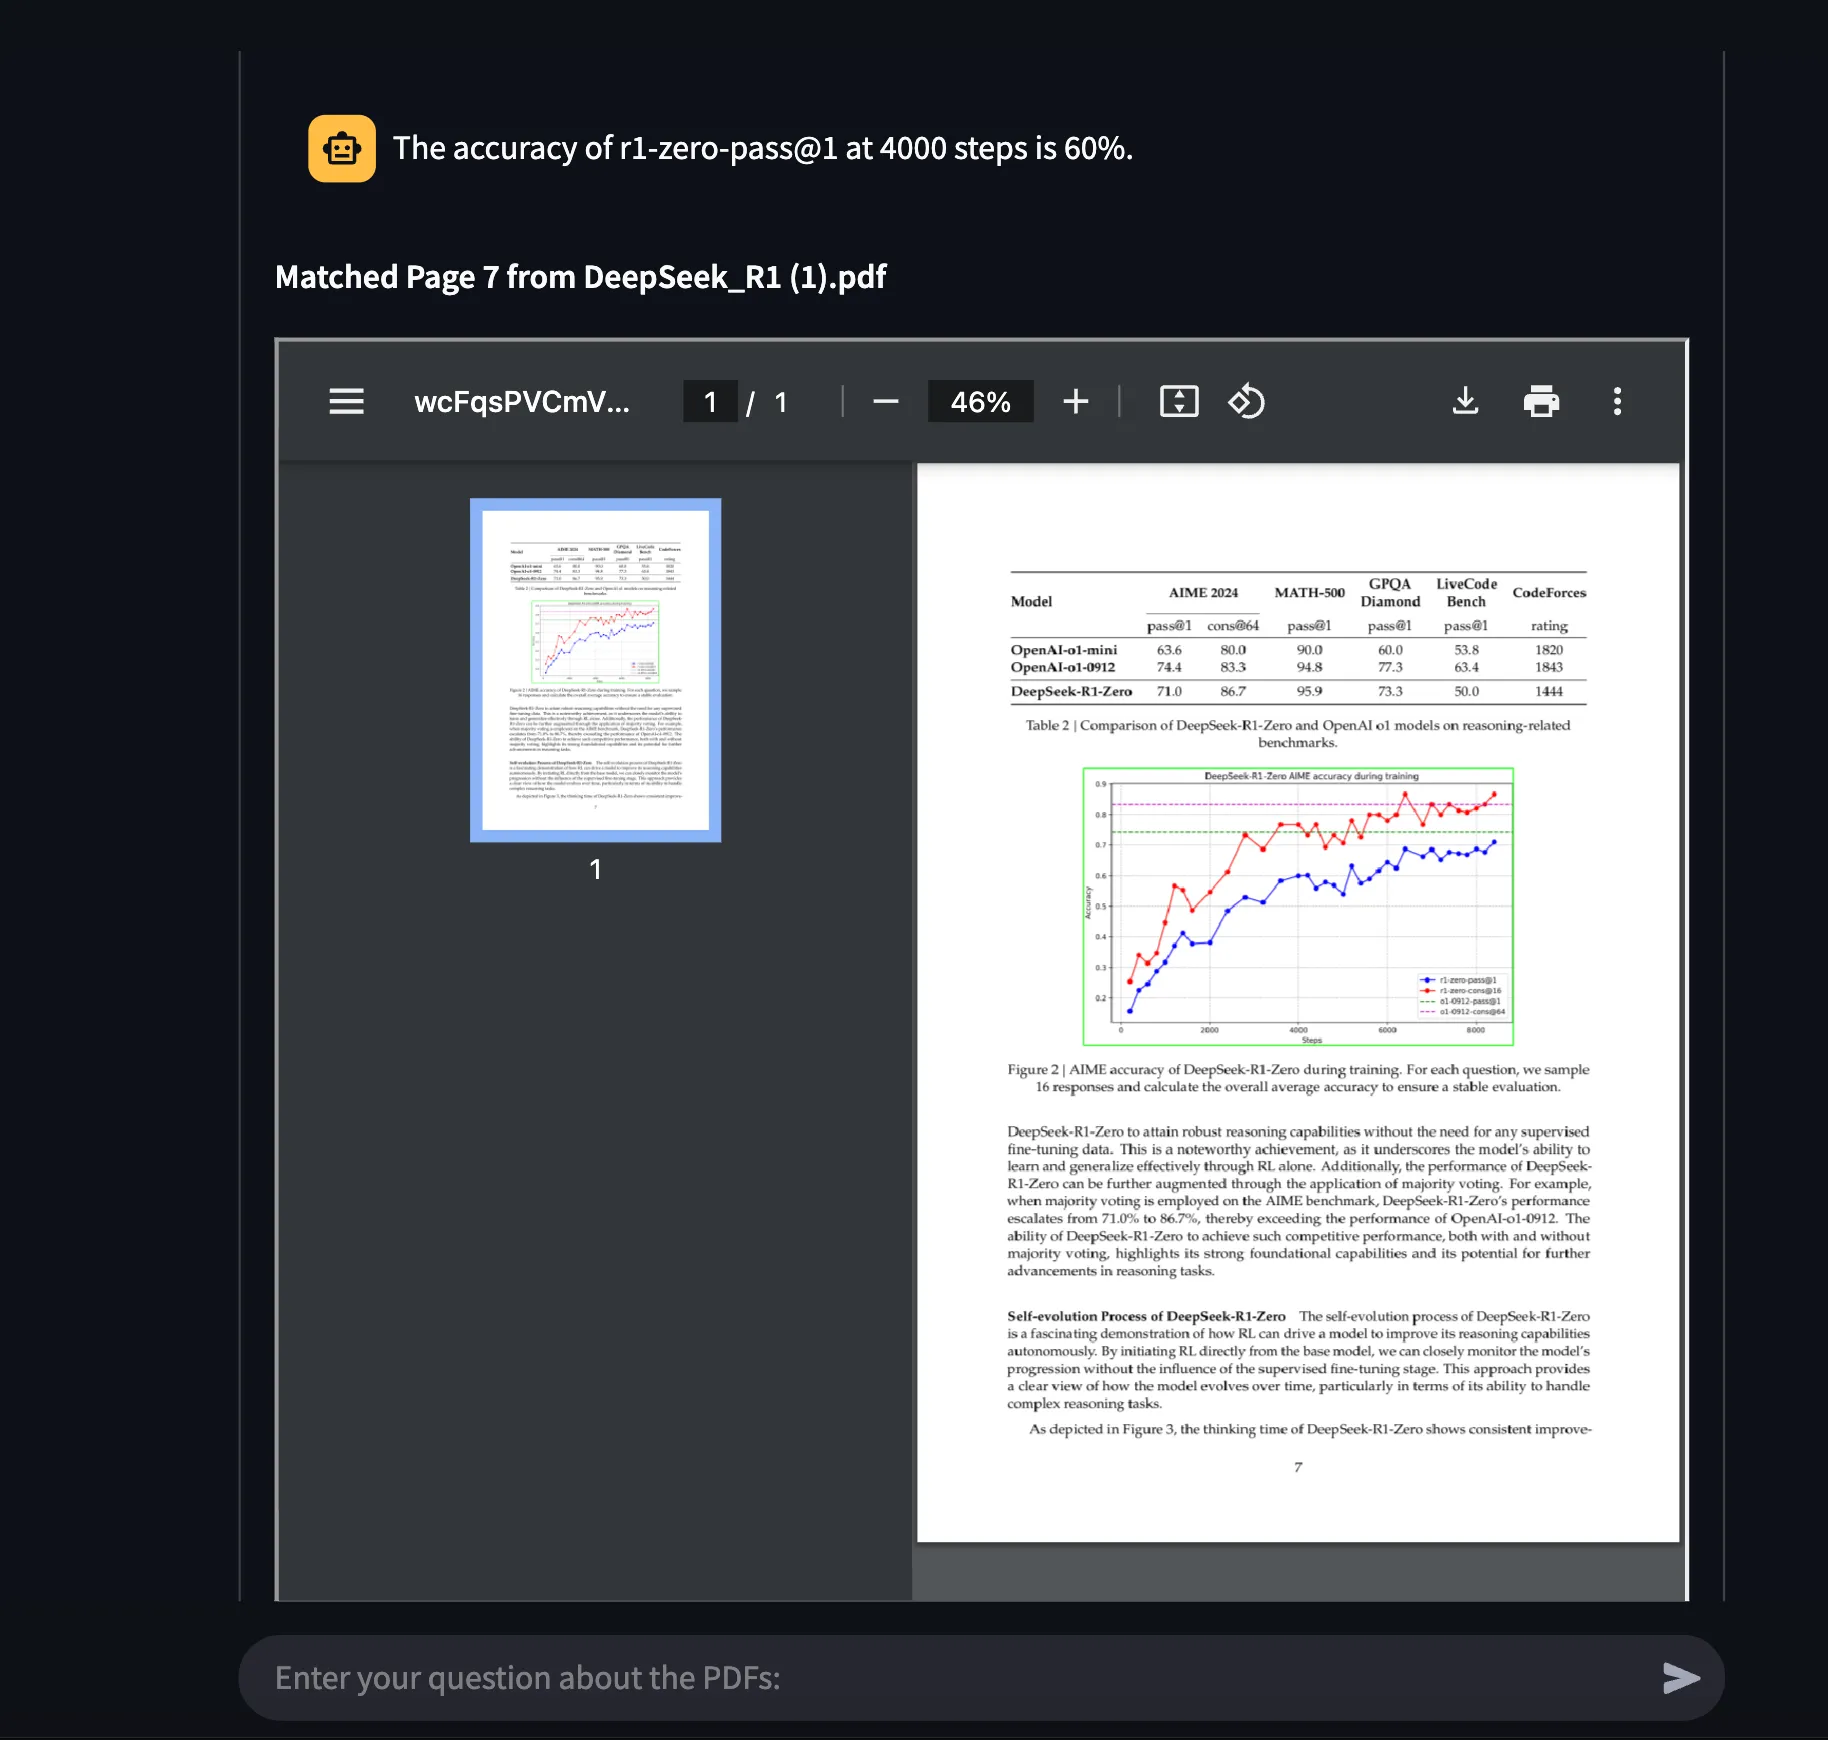Print the PDF document

1540,402
